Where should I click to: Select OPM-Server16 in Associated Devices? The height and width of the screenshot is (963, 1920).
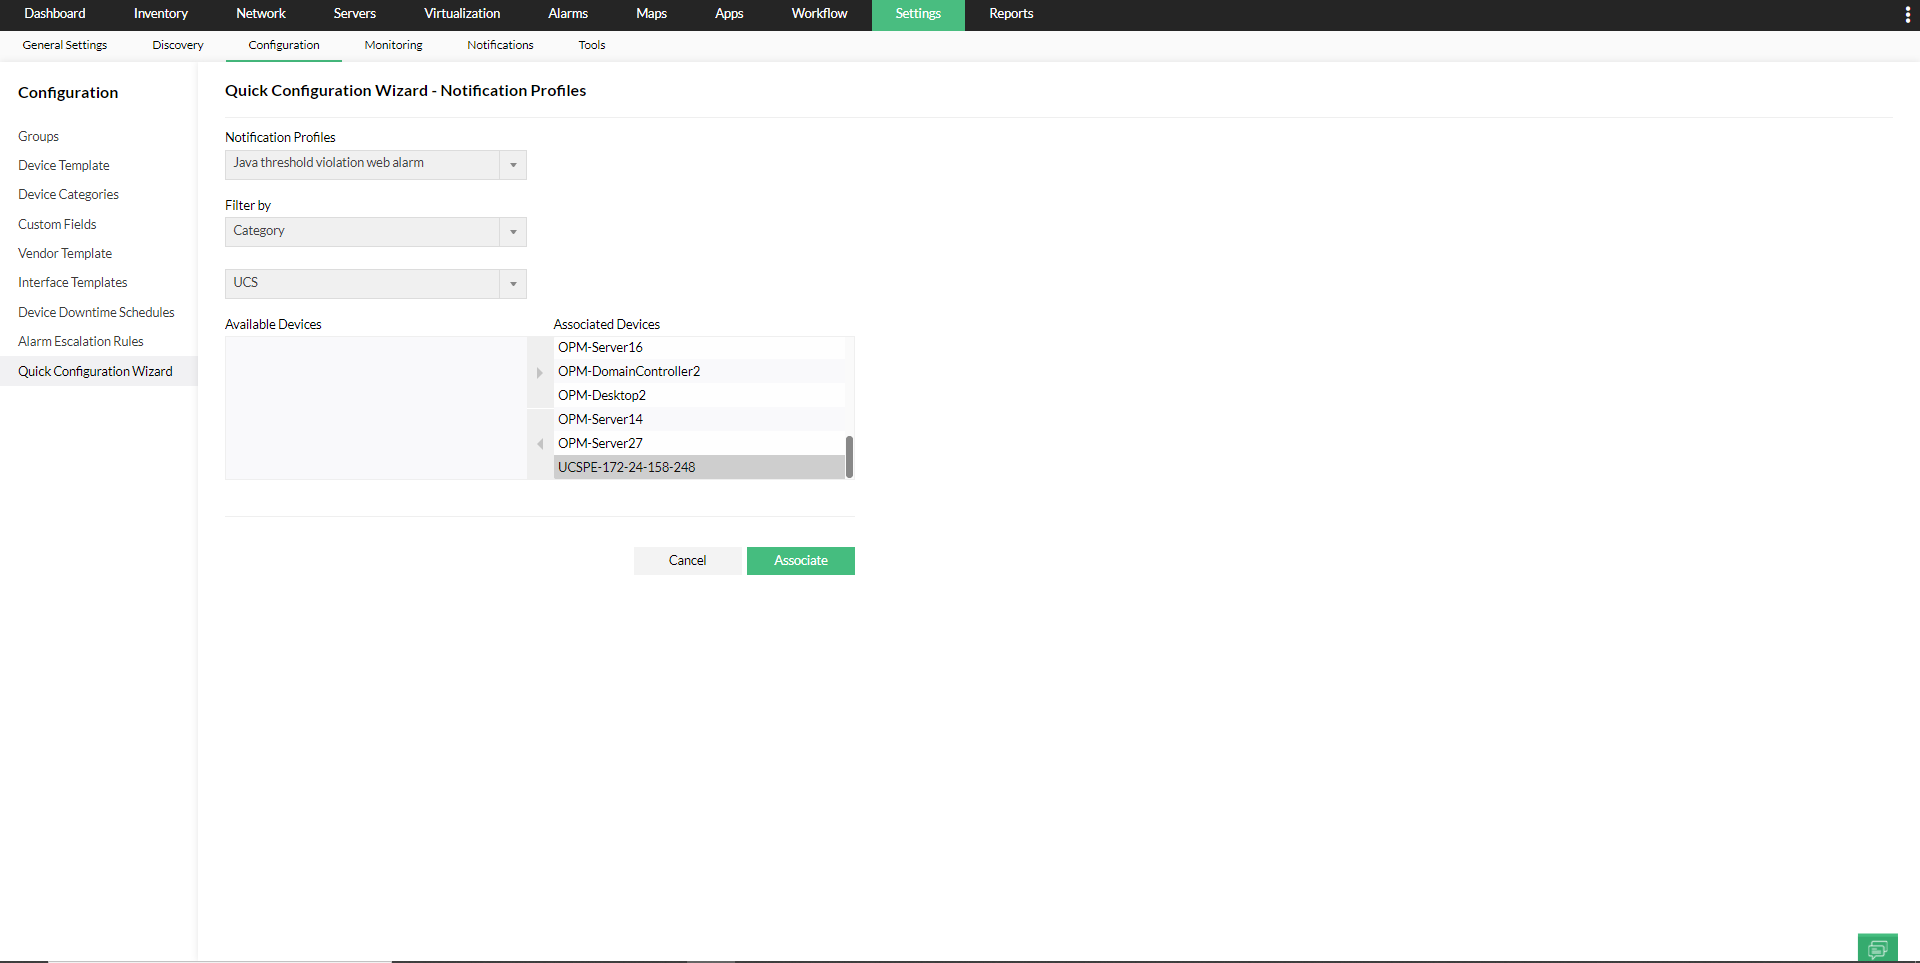click(600, 347)
